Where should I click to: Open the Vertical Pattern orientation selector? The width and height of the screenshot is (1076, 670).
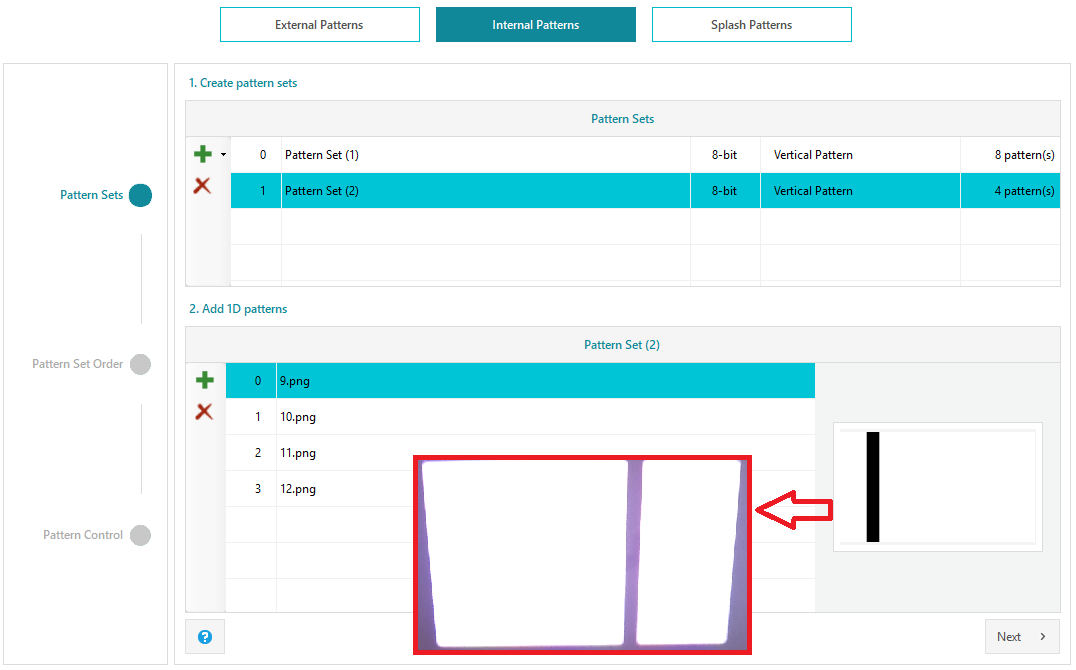(860, 190)
